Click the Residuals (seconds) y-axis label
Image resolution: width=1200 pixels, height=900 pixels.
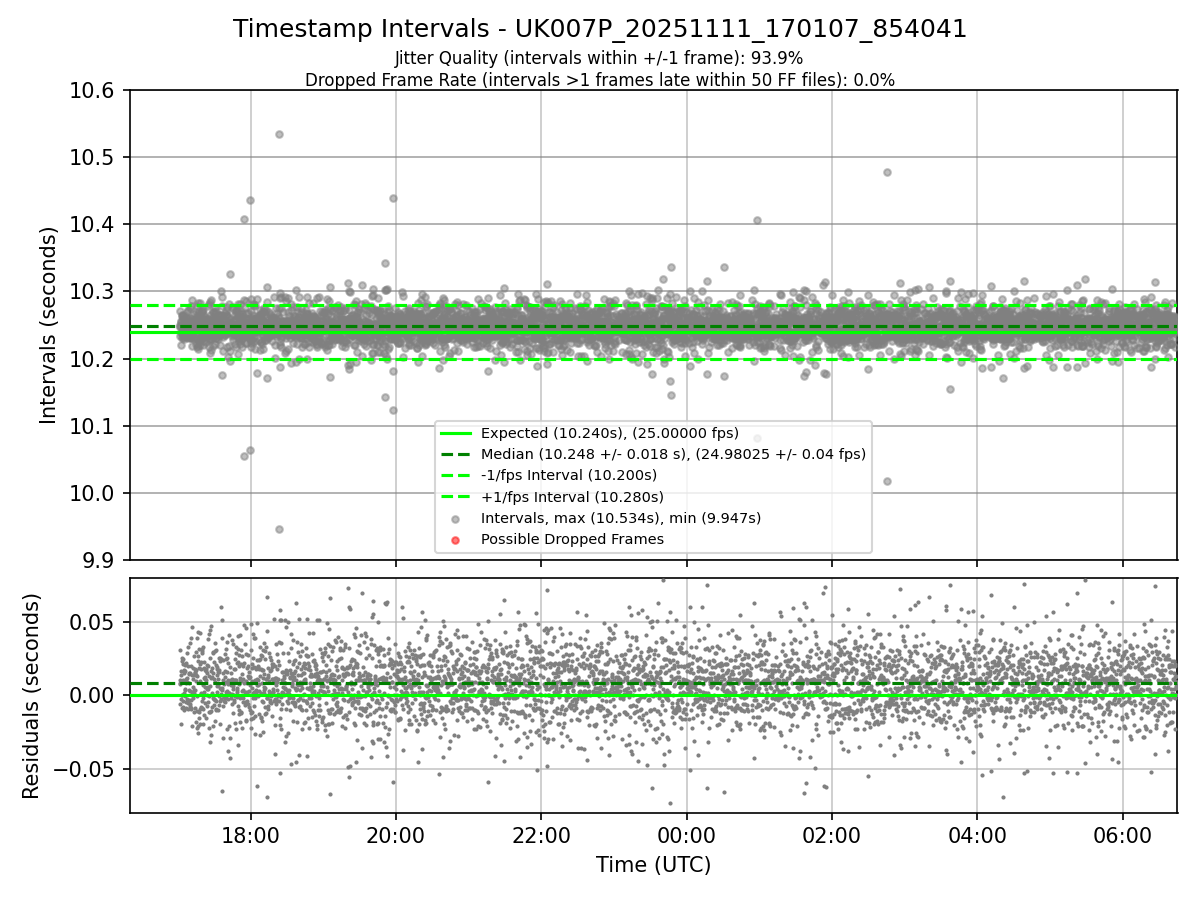tap(31, 696)
